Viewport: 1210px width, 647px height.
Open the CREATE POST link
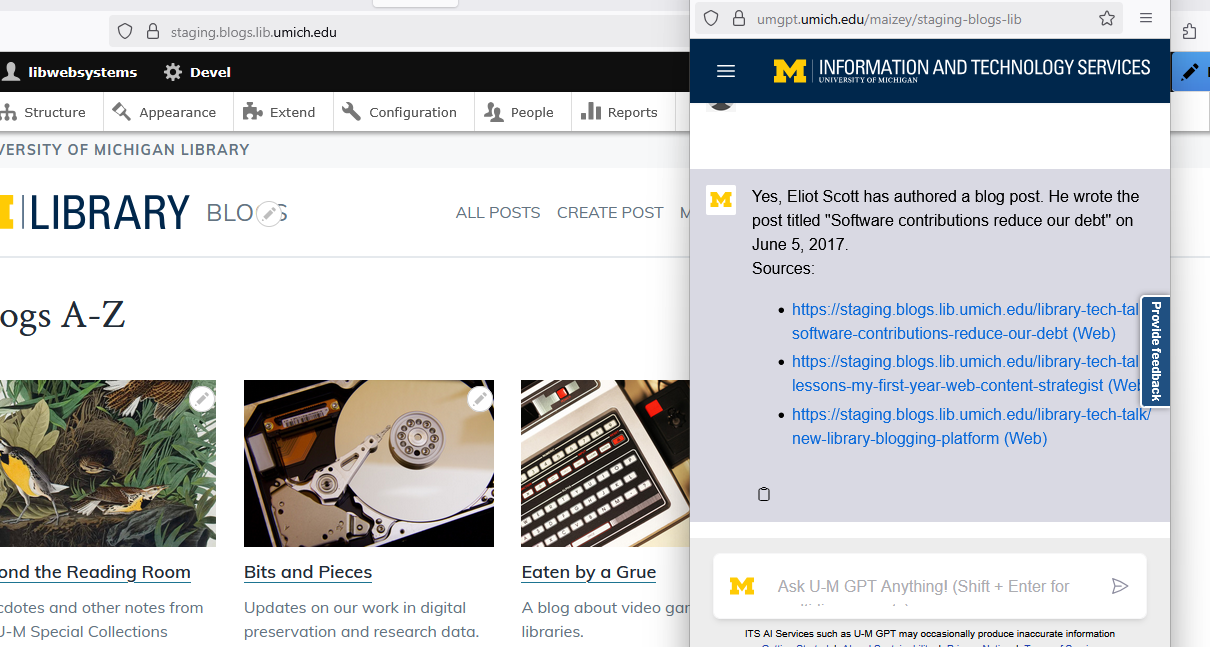click(610, 213)
